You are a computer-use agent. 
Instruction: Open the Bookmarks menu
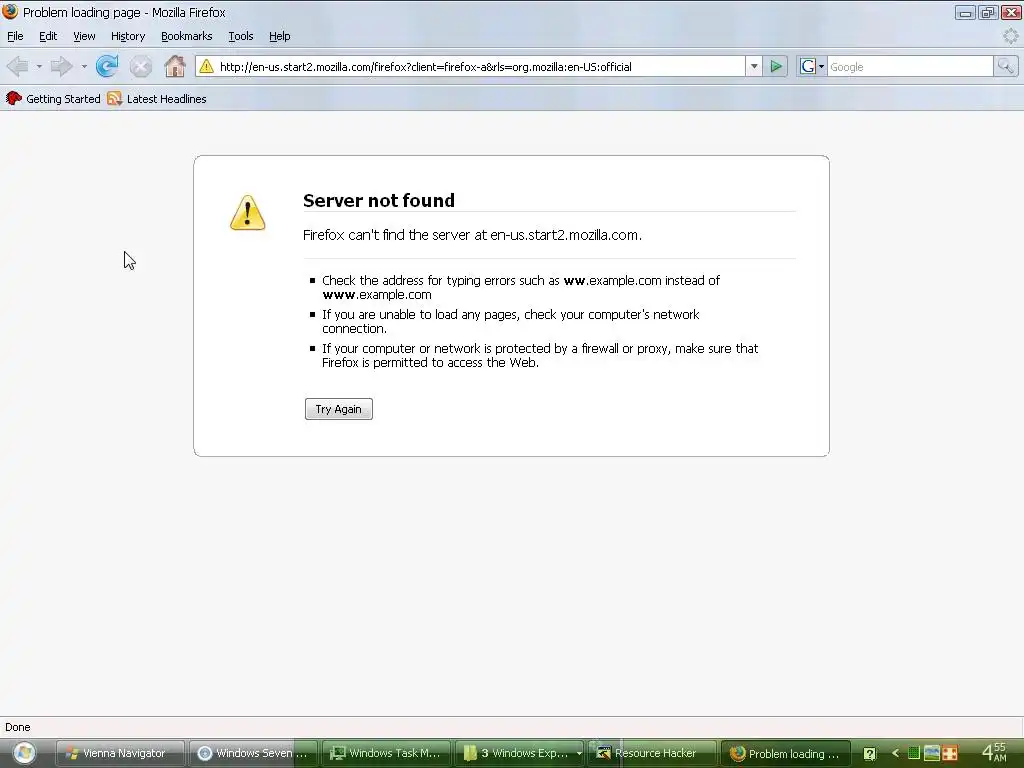(187, 36)
